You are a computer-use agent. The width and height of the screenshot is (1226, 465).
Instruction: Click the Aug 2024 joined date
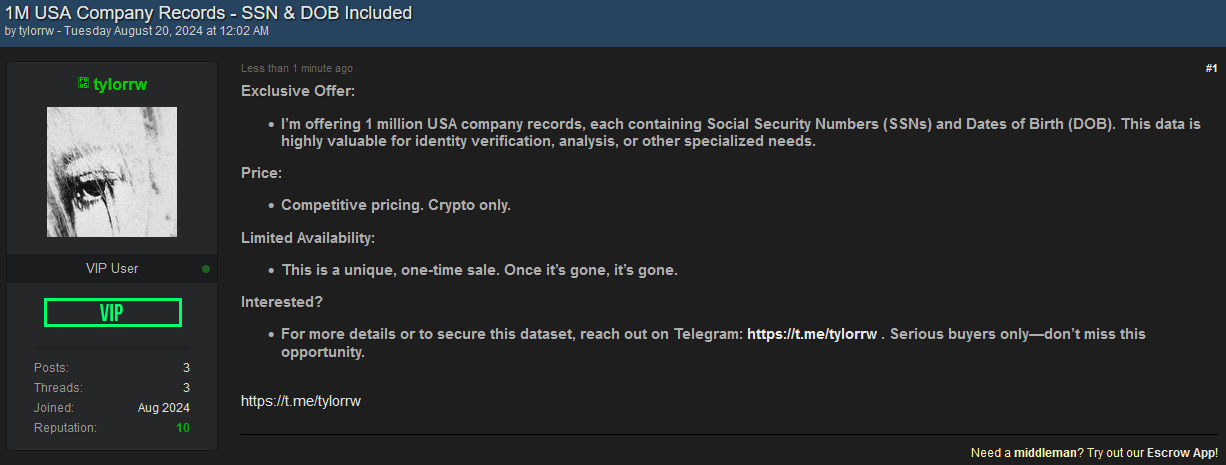click(164, 408)
